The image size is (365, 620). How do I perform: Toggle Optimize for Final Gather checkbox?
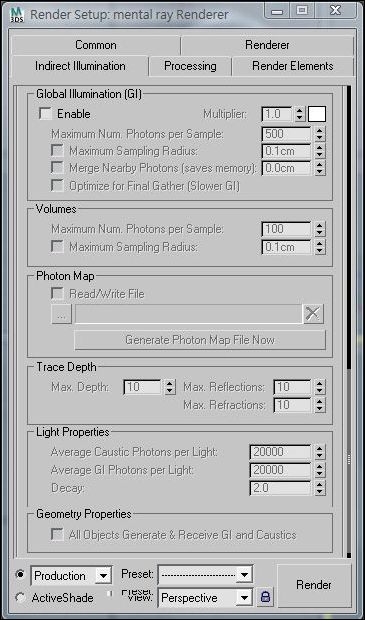pyautogui.click(x=58, y=186)
